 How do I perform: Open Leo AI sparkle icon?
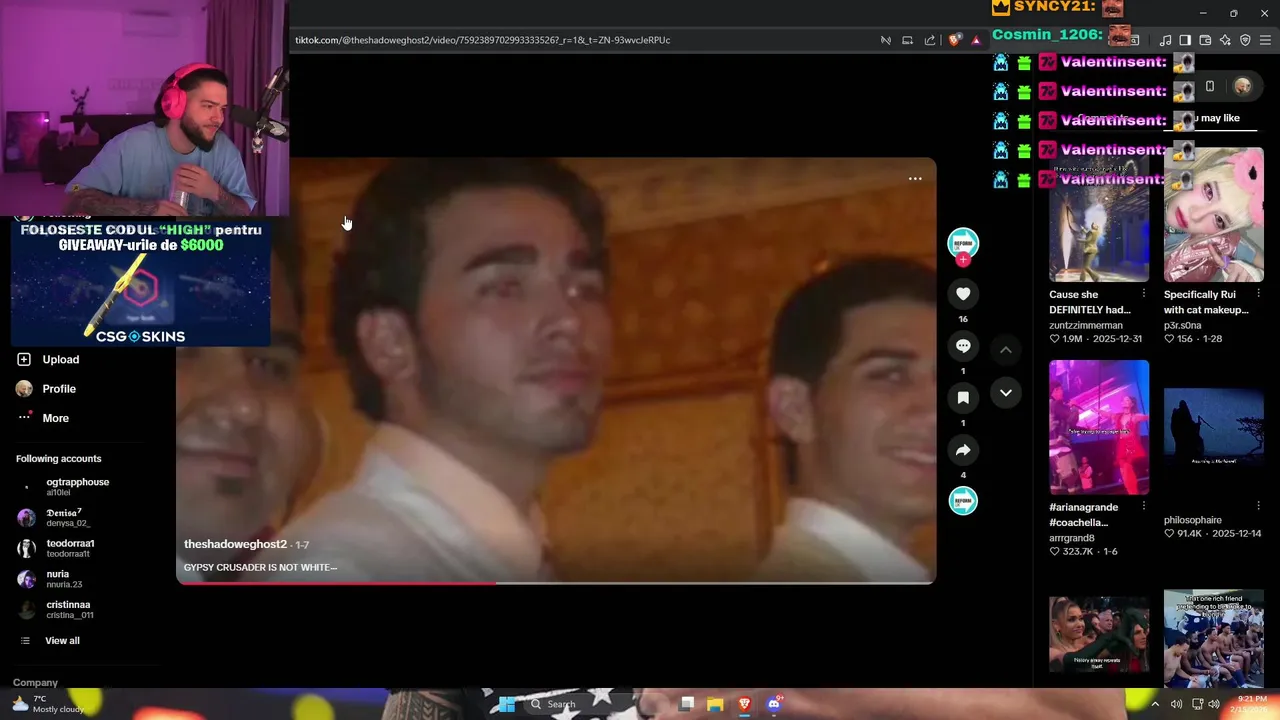coord(1225,40)
